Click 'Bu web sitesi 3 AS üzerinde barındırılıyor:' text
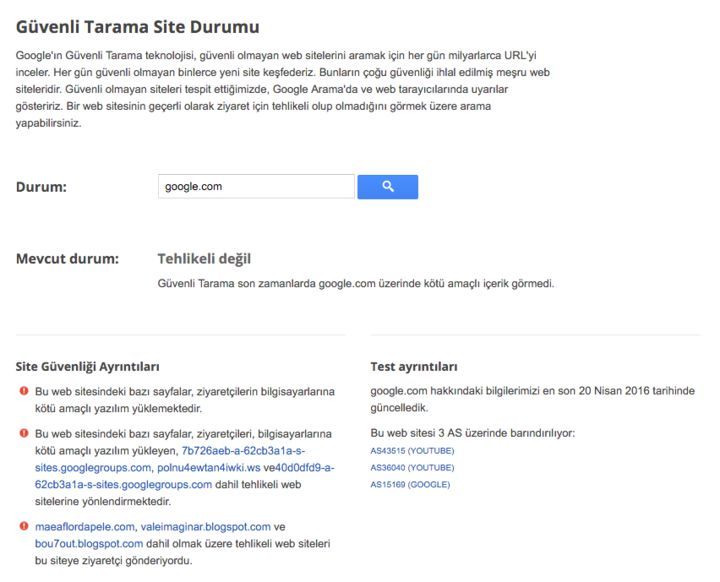Screen dimensions: 720x582 472,433
